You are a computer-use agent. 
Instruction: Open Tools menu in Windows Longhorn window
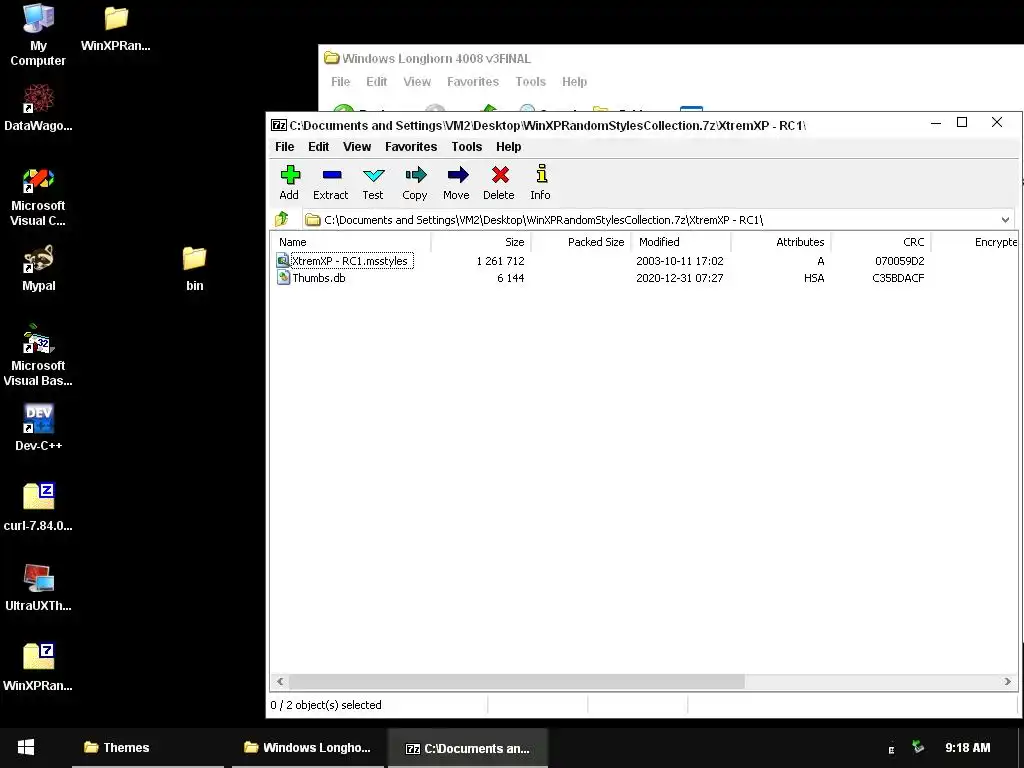click(x=530, y=82)
